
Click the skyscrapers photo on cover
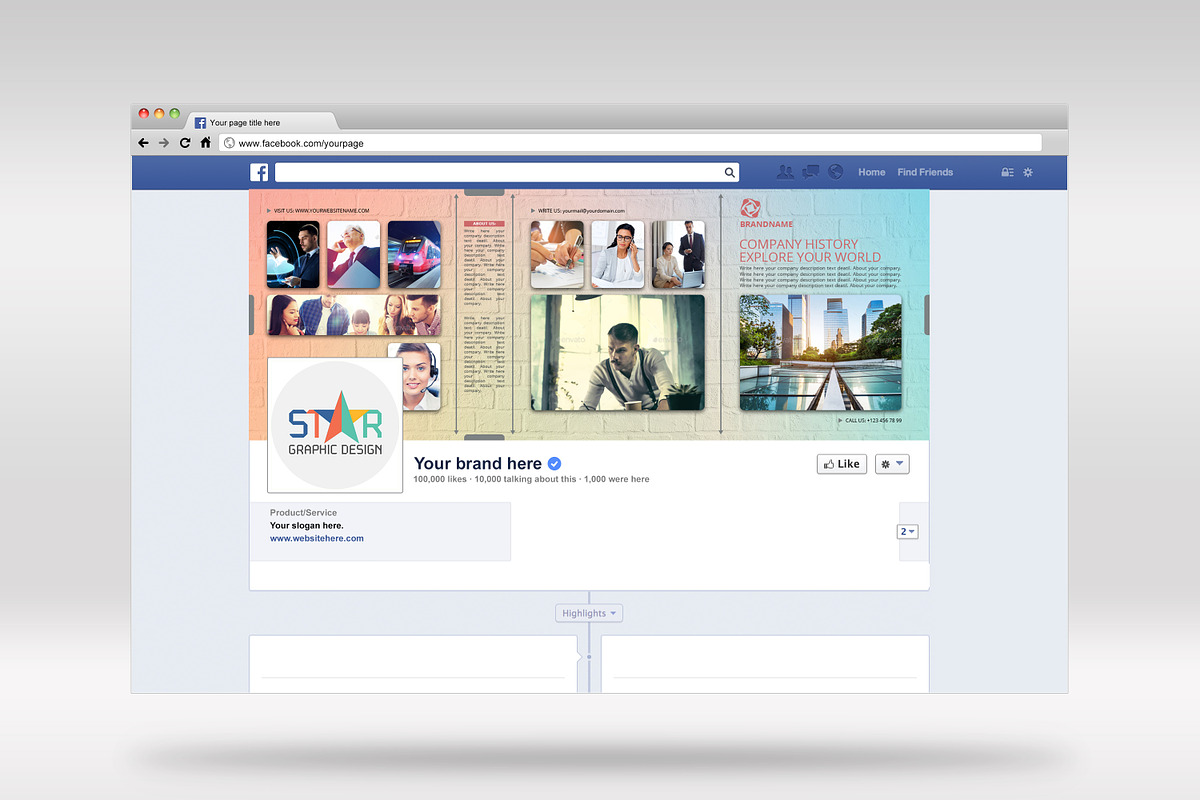[820, 352]
